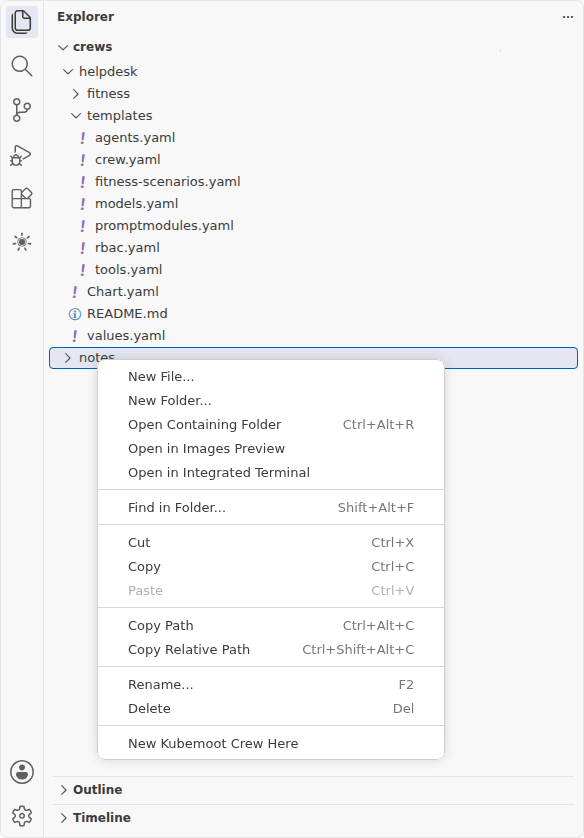Open the Accounts icon
This screenshot has height=838, width=584.
click(21, 772)
